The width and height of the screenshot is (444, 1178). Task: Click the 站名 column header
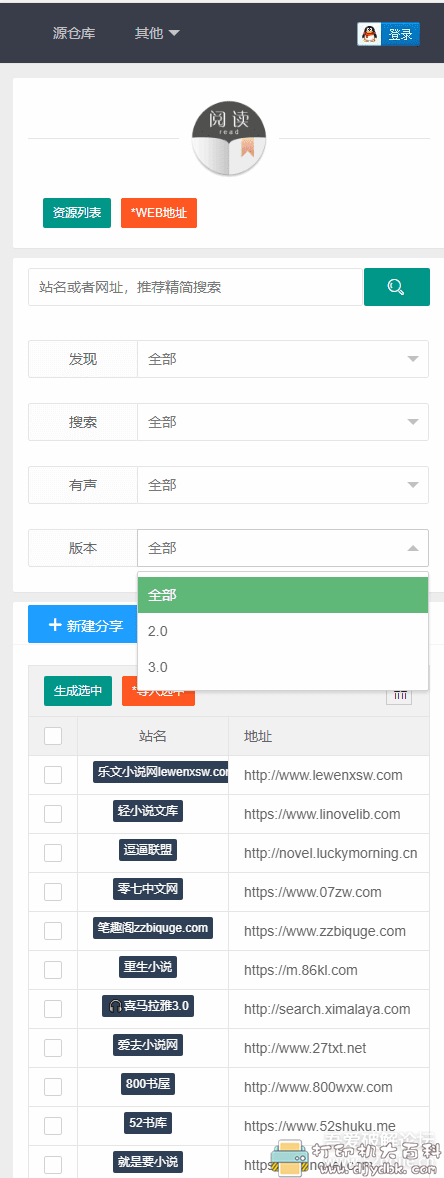click(153, 736)
